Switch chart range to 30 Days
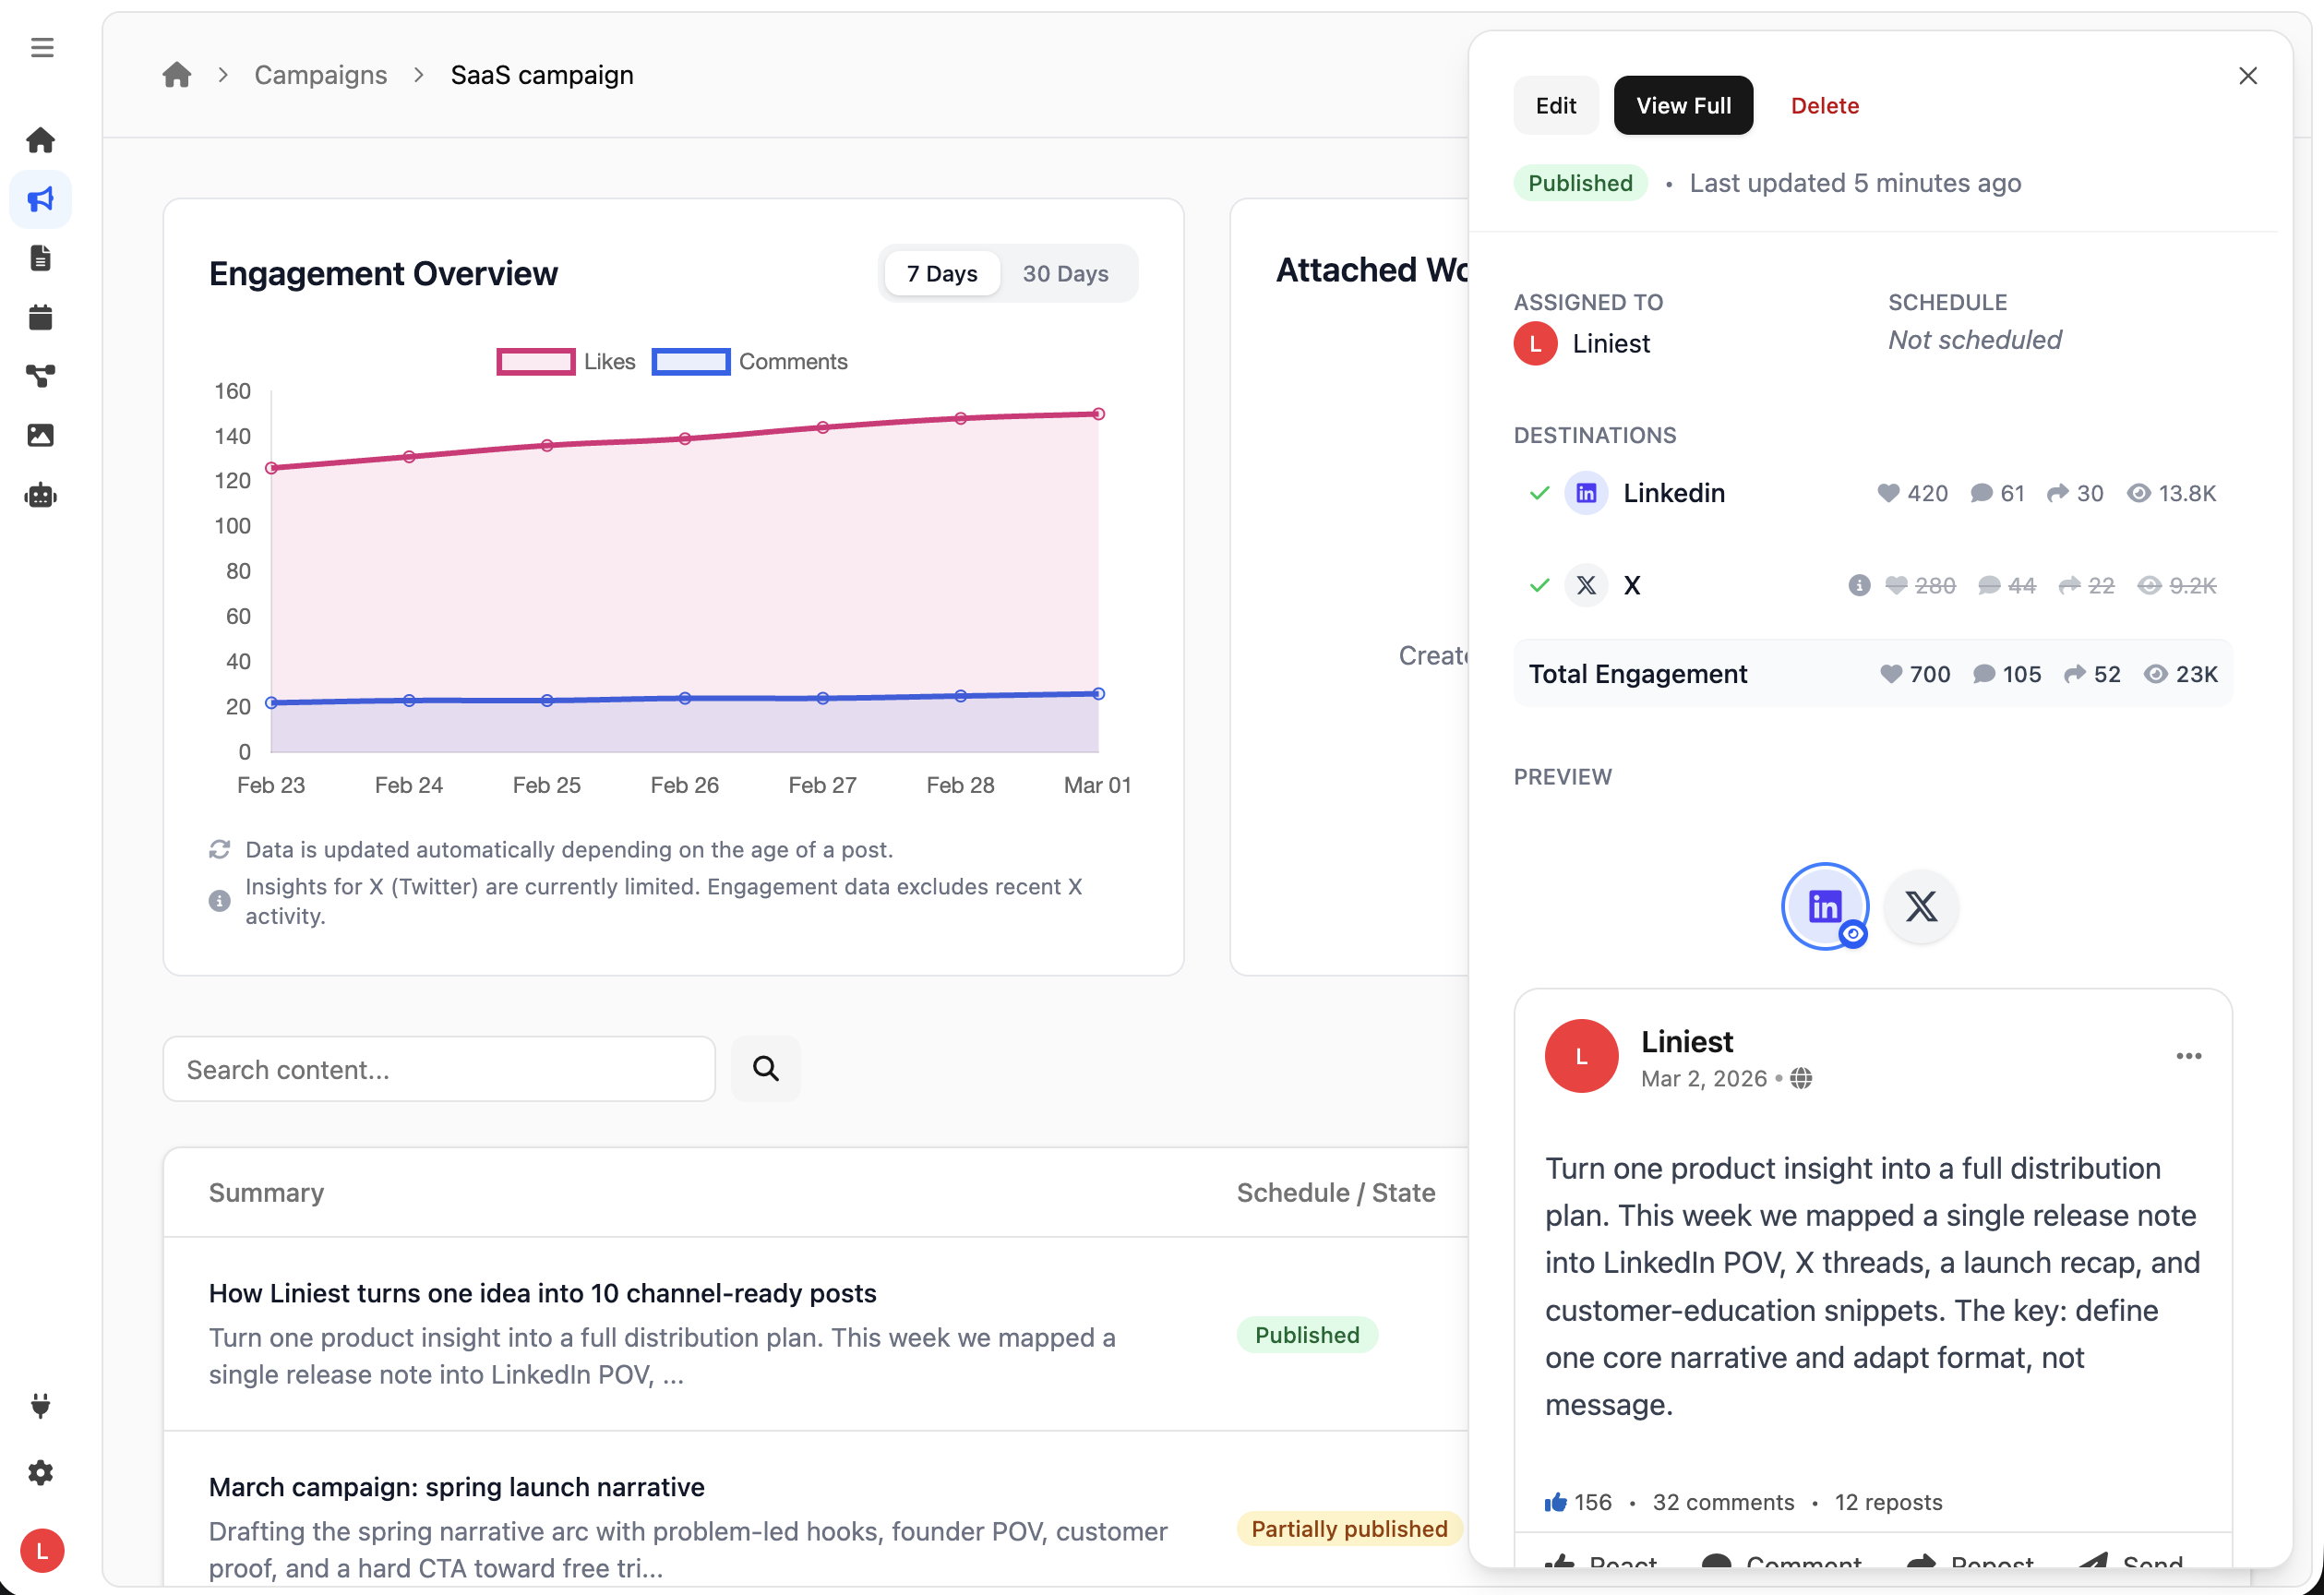This screenshot has width=2324, height=1595. tap(1064, 273)
